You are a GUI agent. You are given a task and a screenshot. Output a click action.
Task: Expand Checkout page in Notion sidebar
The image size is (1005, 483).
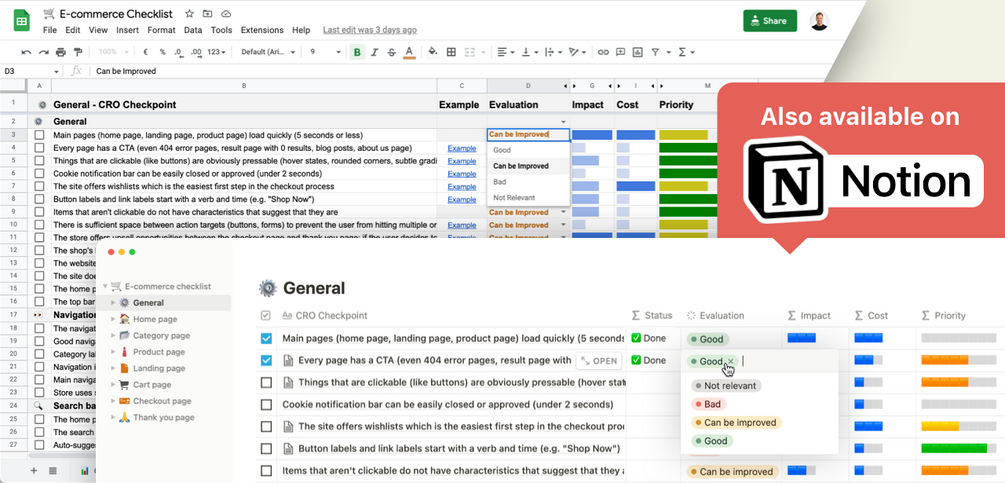pos(113,401)
